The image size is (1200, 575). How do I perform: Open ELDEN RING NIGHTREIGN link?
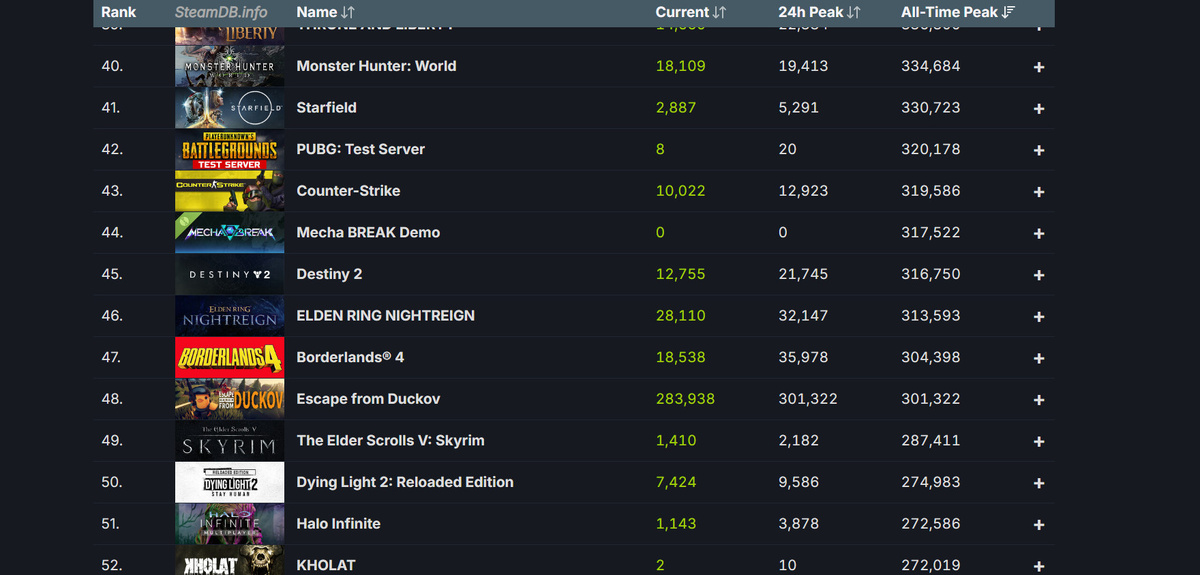pyautogui.click(x=385, y=316)
